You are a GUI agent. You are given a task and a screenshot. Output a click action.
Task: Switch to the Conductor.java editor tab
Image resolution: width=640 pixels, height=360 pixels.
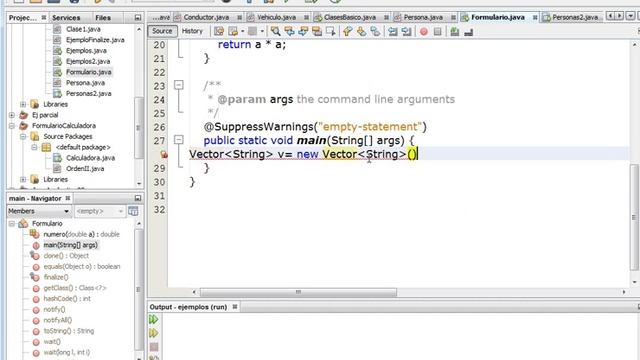[x=206, y=18]
